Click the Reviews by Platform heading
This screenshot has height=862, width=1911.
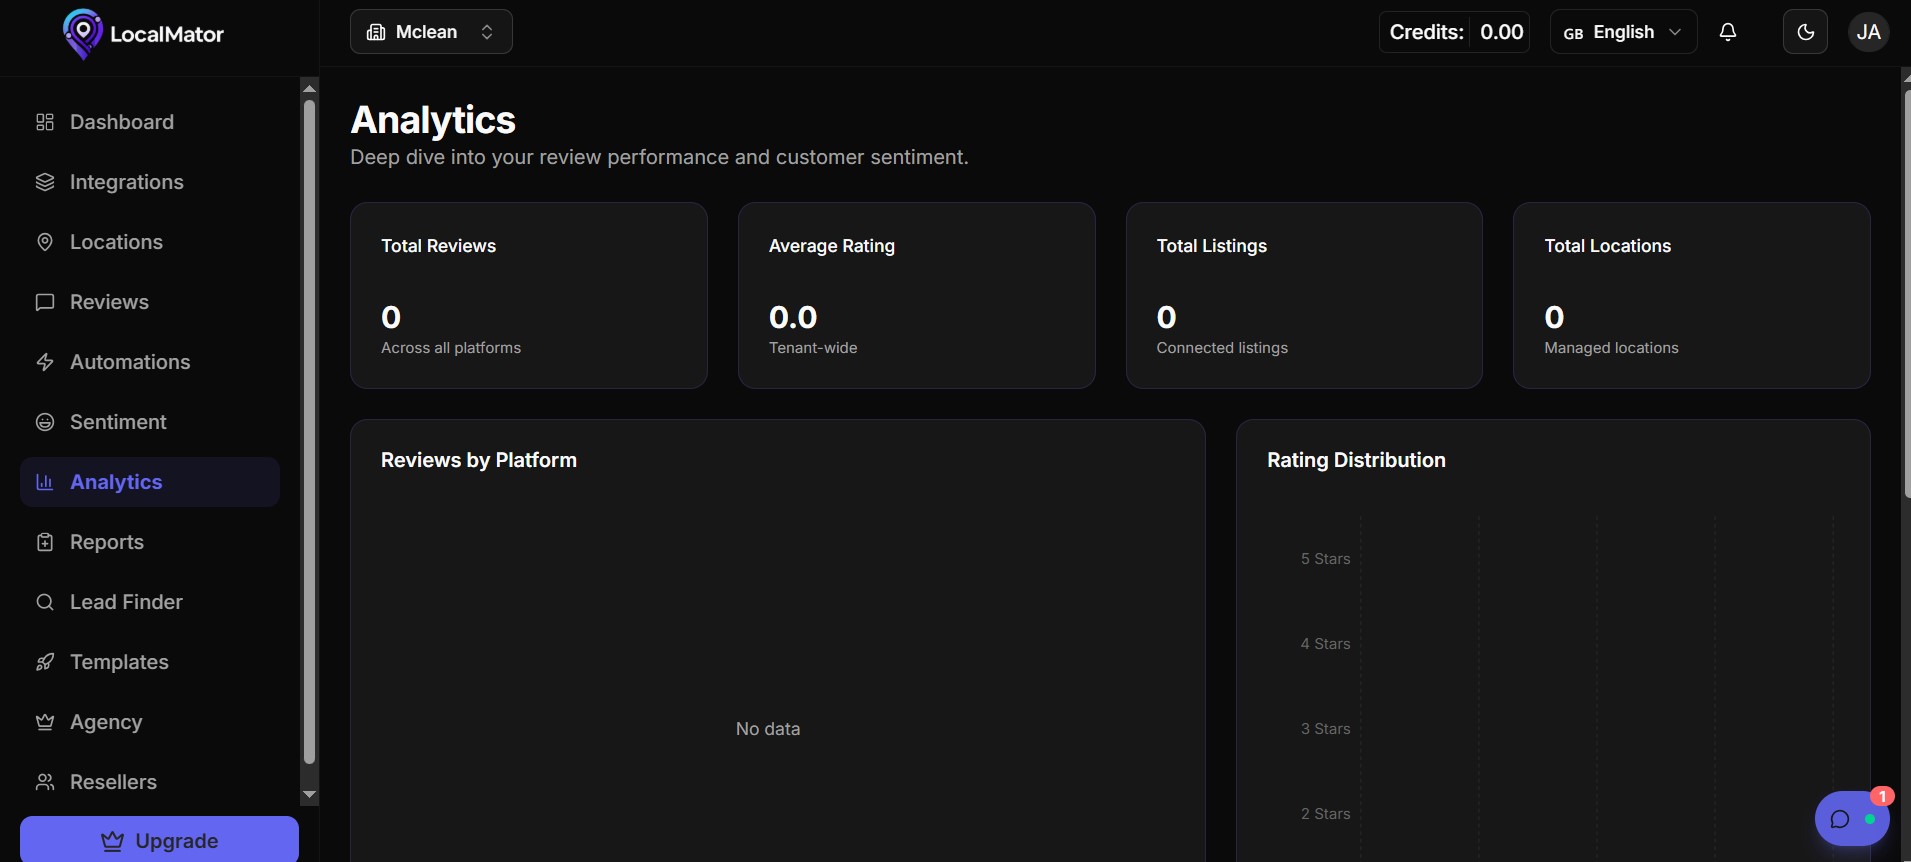[x=479, y=460]
